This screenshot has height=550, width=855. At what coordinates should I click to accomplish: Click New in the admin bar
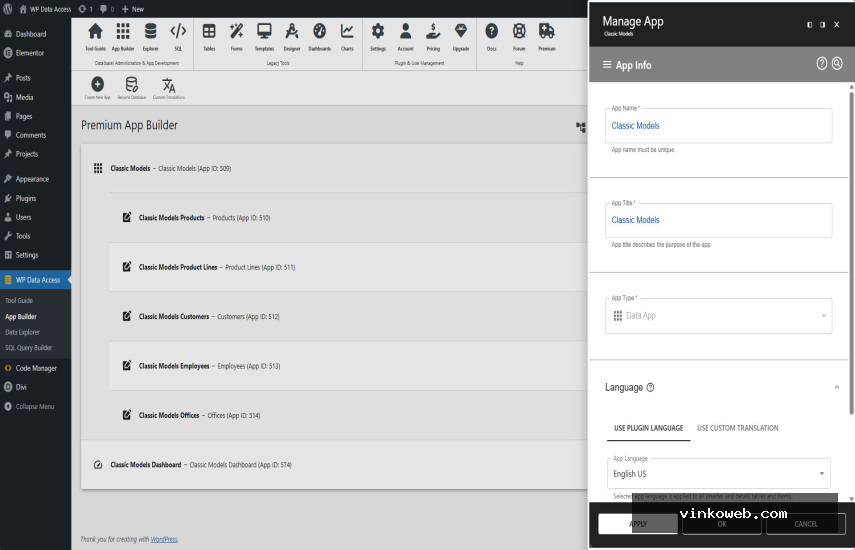pyautogui.click(x=133, y=9)
